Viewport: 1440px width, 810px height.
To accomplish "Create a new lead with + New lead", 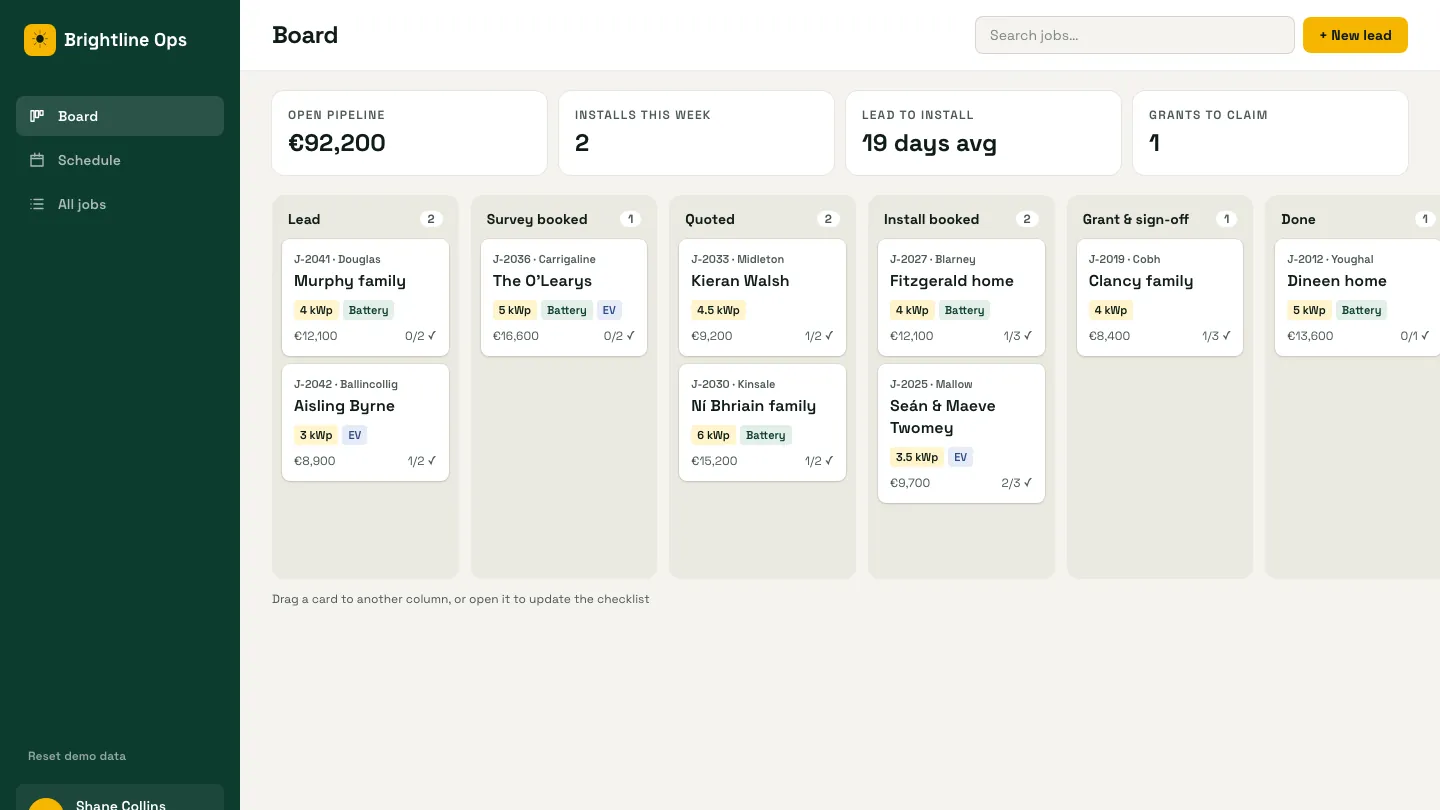I will [1355, 35].
